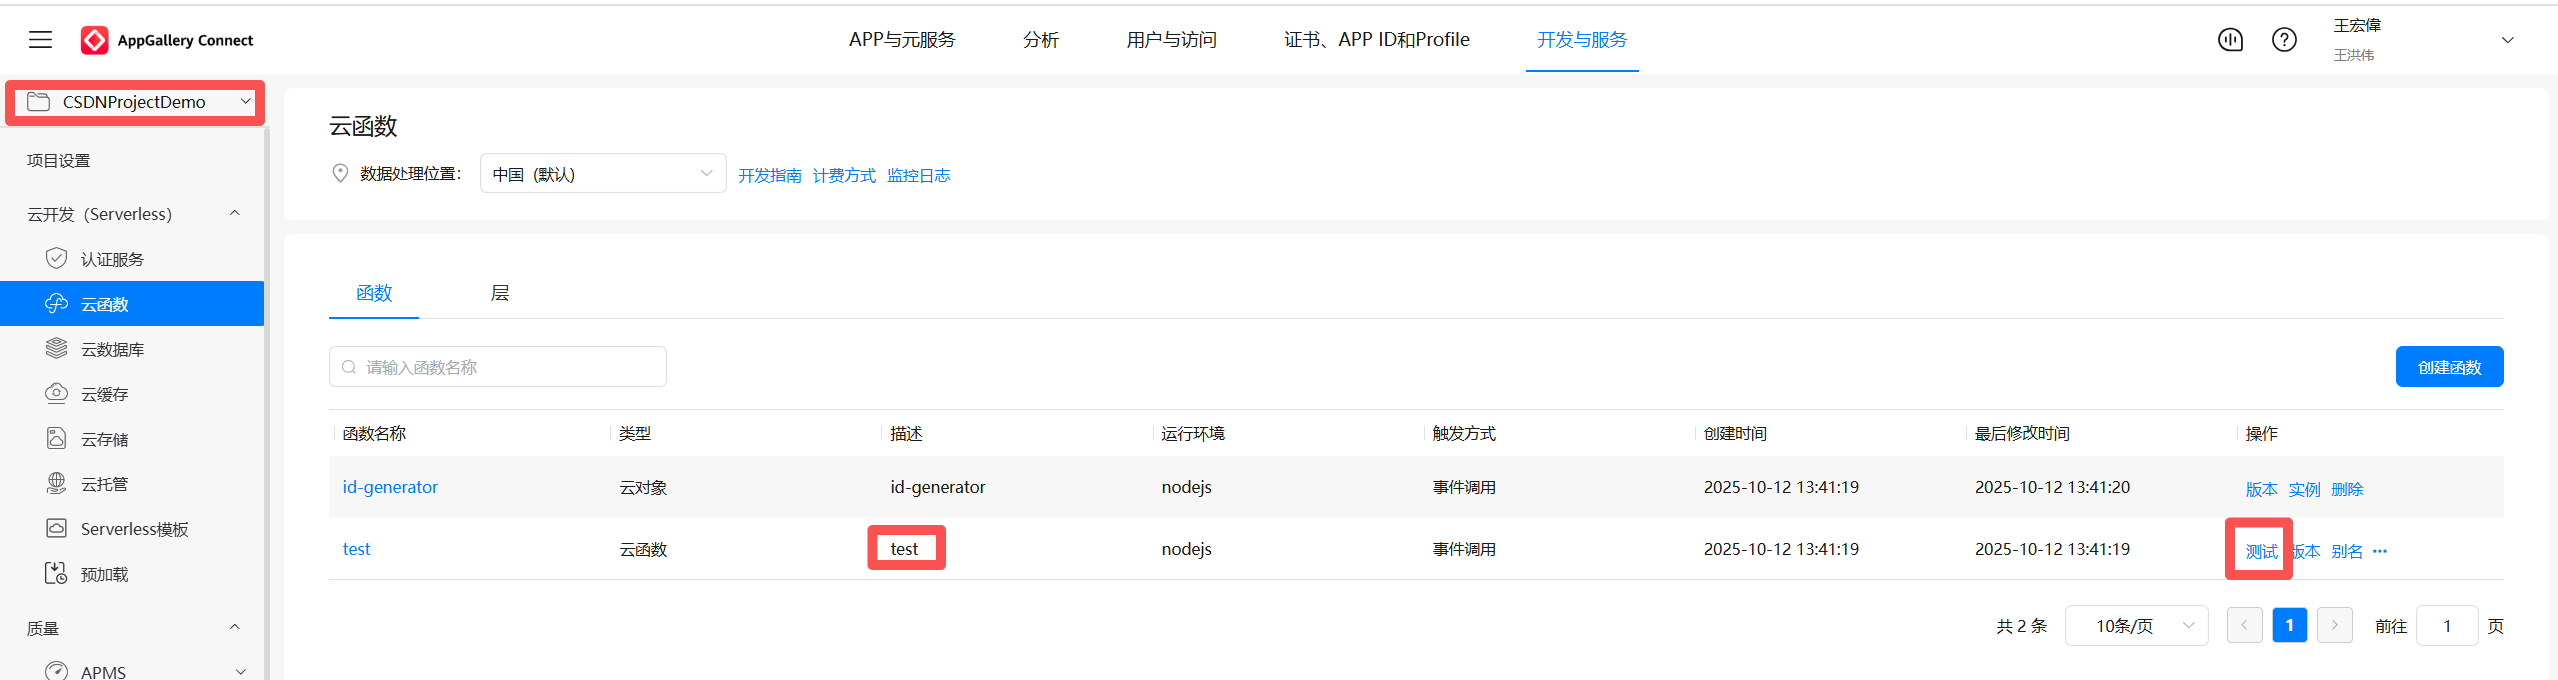Open 项目设置 in the sidebar
This screenshot has height=680, width=2558.
59,160
